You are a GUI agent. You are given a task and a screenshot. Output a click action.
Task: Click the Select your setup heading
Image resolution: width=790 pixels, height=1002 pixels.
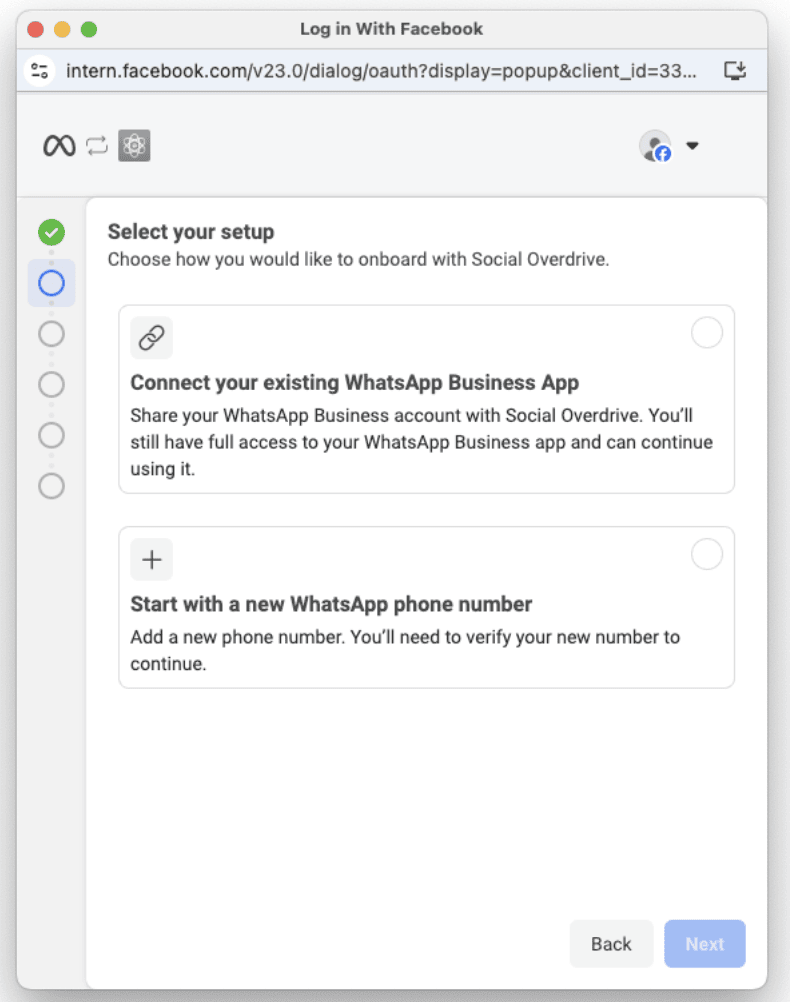191,231
